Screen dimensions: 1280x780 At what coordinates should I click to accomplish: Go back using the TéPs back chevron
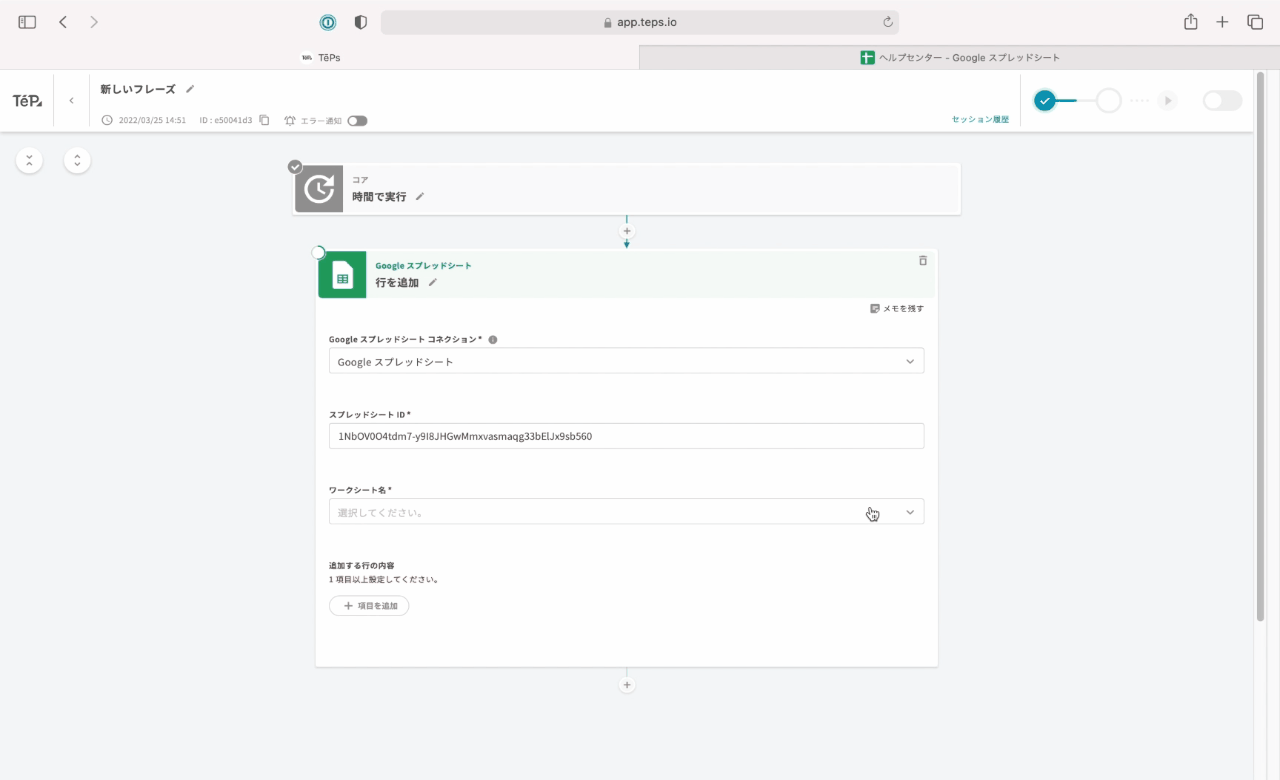[x=71, y=101]
